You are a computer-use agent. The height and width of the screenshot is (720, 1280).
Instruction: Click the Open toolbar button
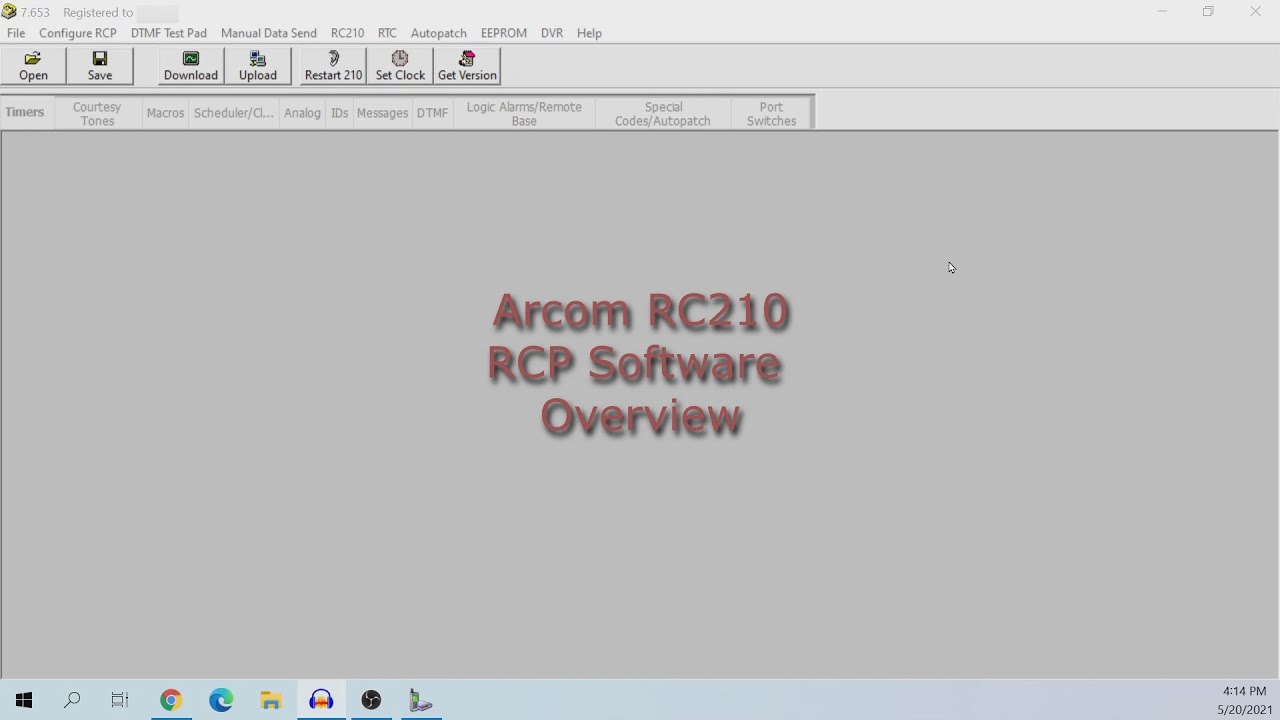click(x=33, y=66)
